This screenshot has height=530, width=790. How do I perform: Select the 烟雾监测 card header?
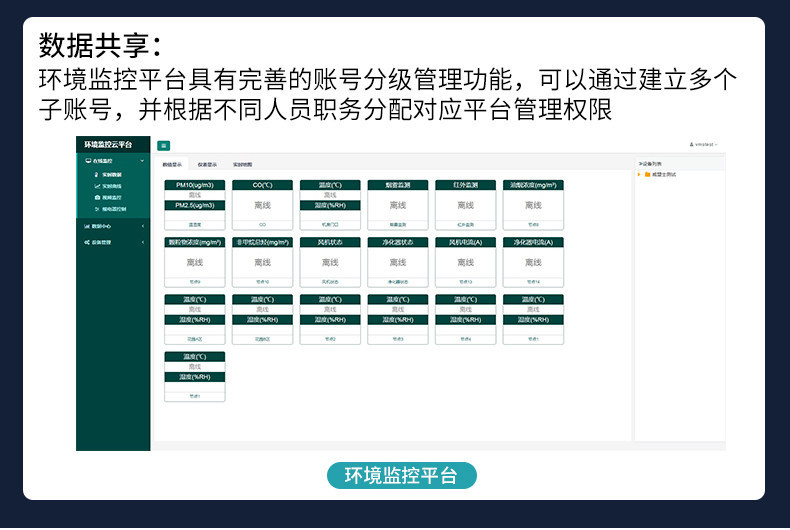(x=398, y=185)
